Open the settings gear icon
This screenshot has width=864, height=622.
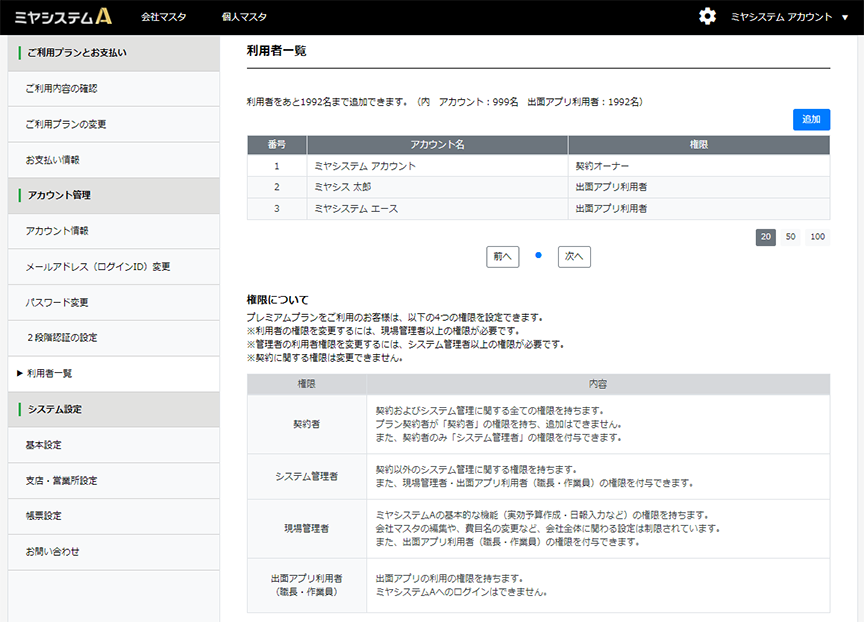tap(707, 17)
